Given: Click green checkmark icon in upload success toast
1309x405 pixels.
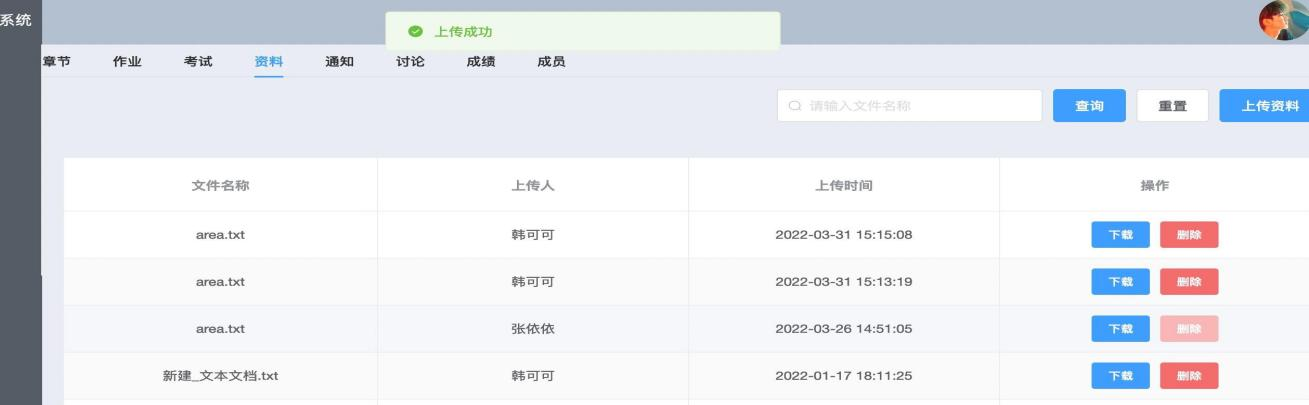Looking at the screenshot, I should coord(415,32).
